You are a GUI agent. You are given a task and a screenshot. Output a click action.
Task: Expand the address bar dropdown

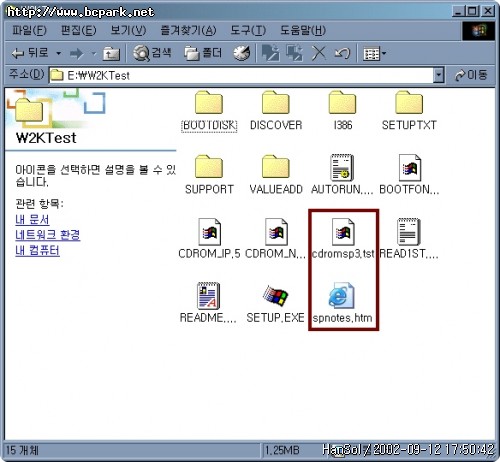pyautogui.click(x=439, y=76)
